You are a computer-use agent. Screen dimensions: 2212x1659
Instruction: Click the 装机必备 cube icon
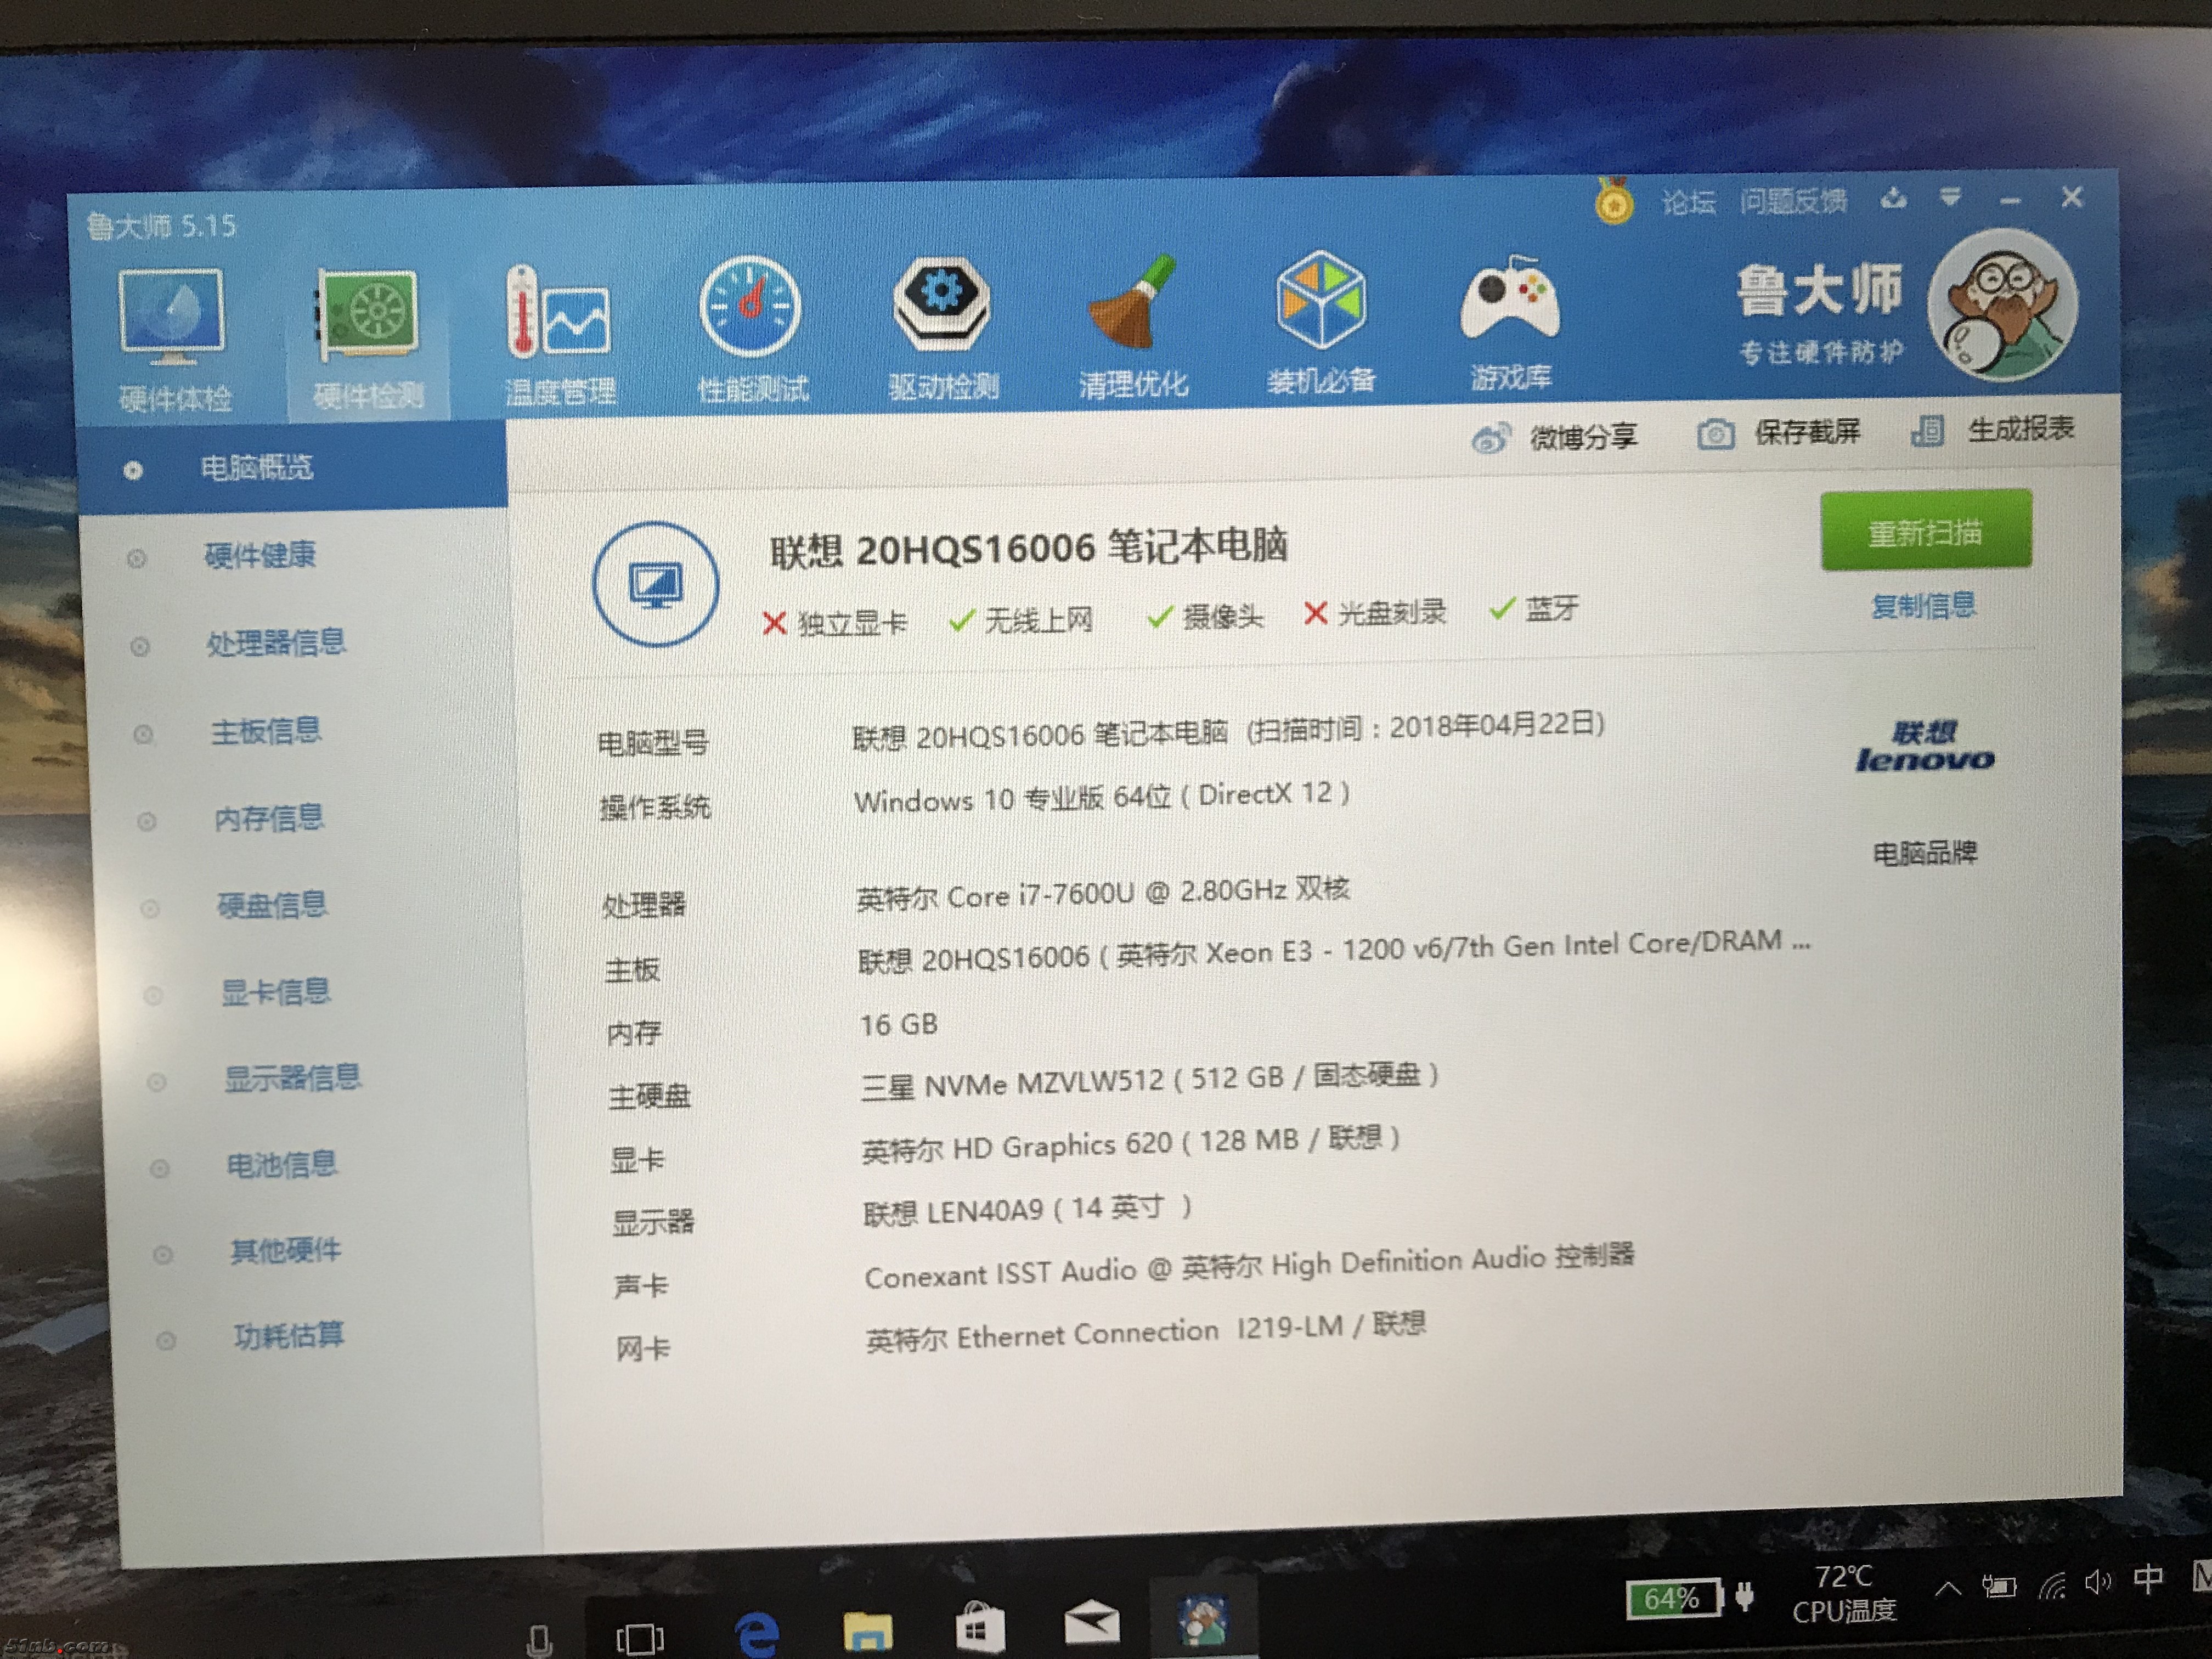(1320, 300)
